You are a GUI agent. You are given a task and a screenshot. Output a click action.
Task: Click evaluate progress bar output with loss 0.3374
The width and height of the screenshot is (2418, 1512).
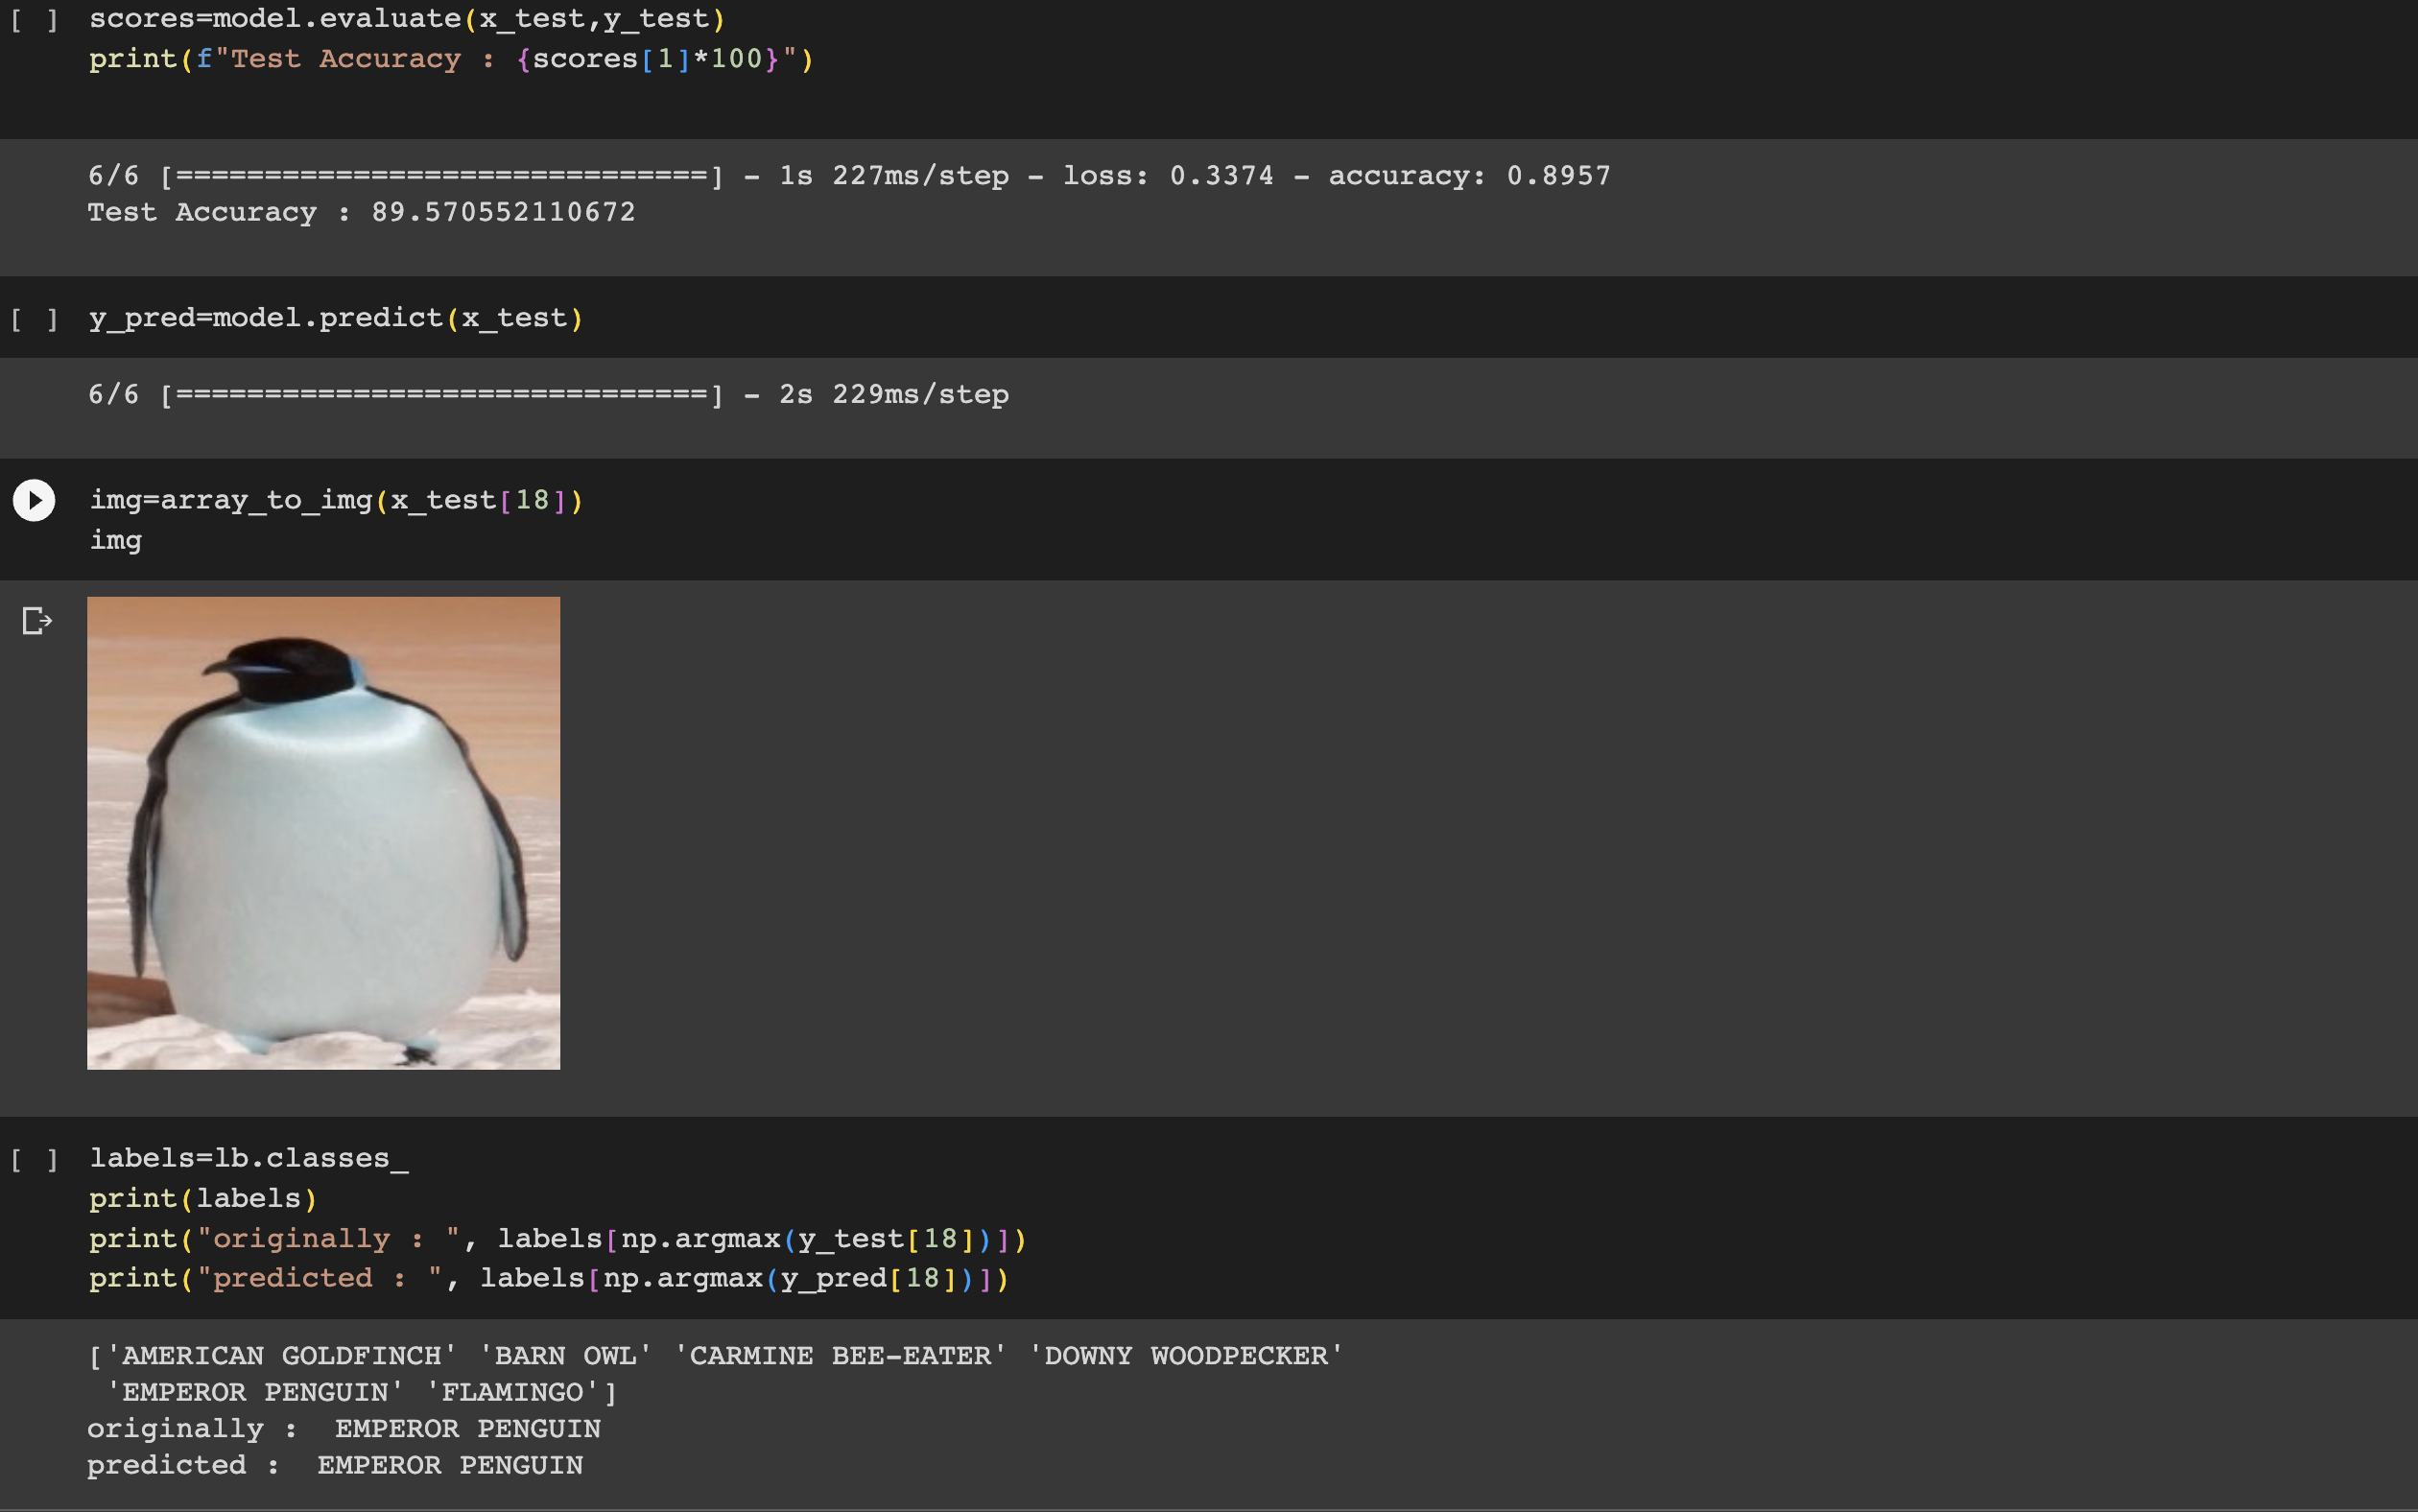848,176
